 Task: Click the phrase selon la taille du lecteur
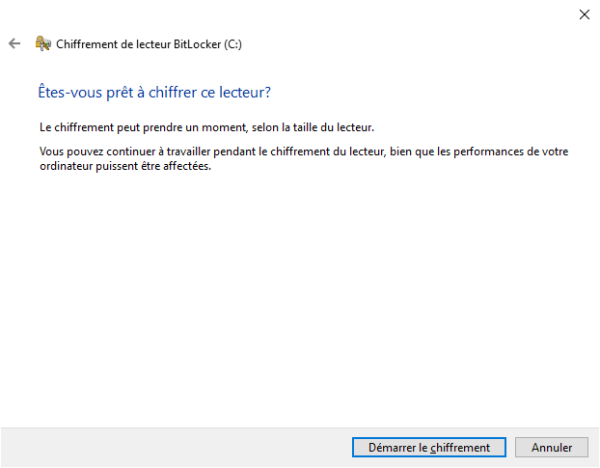[313, 127]
